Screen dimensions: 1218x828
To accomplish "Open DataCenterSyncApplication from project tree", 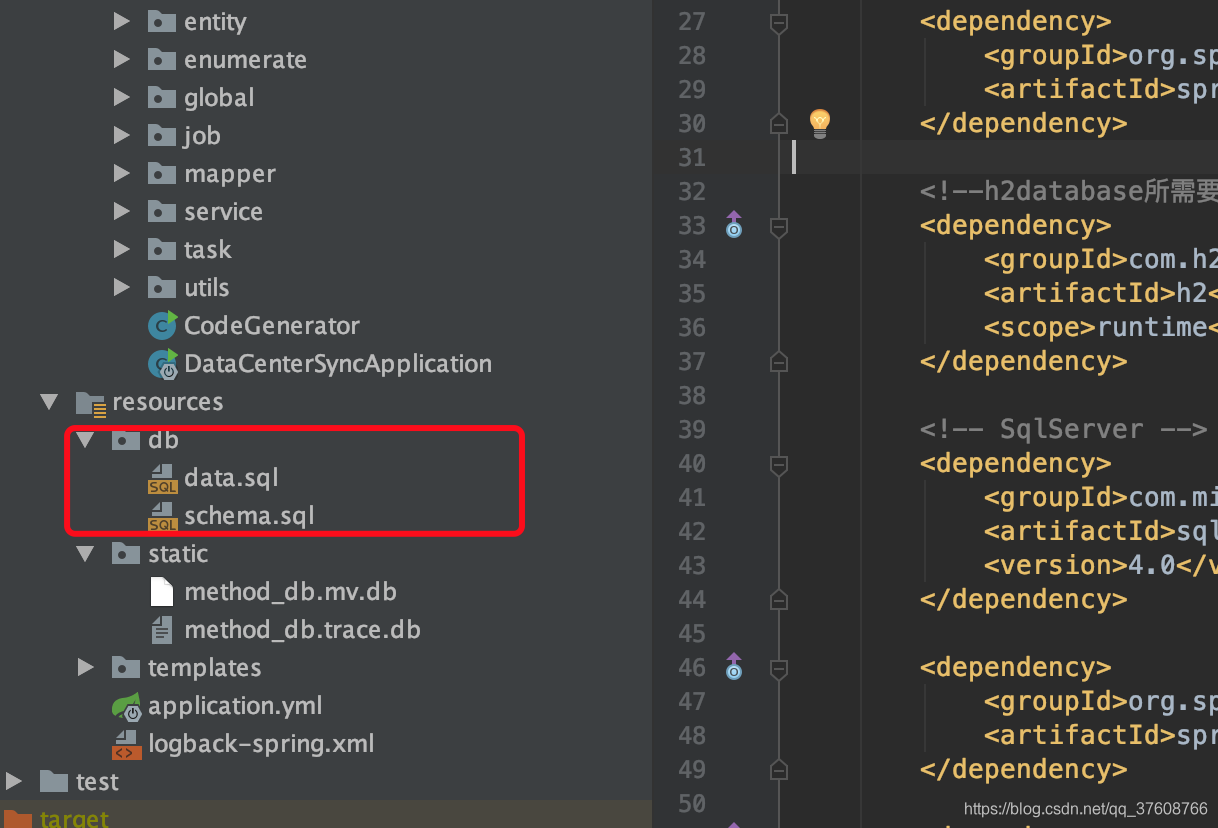I will coord(338,364).
